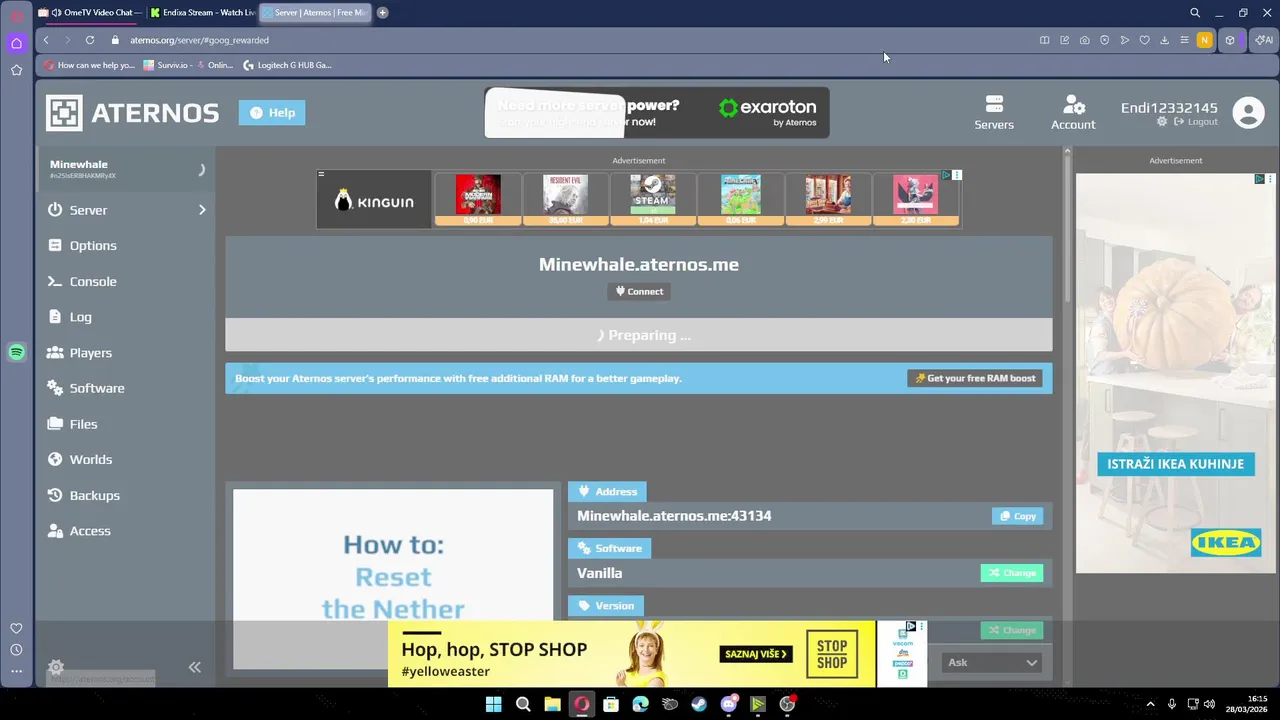Open the Account page icon
The width and height of the screenshot is (1280, 720).
[1073, 113]
